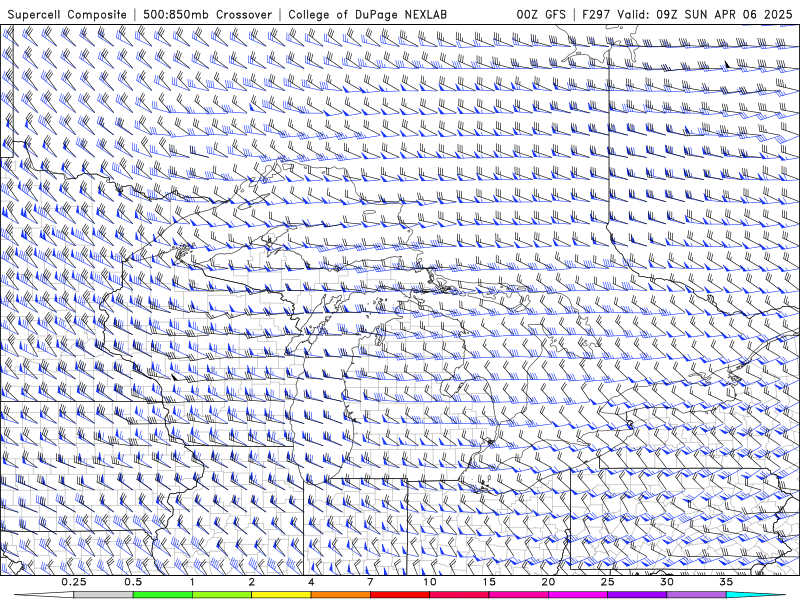Click the legend value 20

(x=548, y=582)
